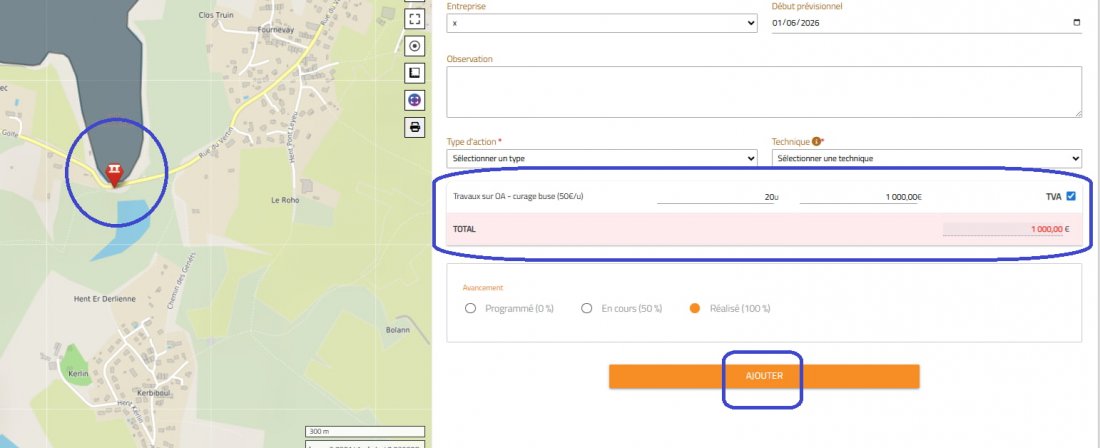Open the map layers panel icon
1100x448 pixels.
tap(415, 73)
